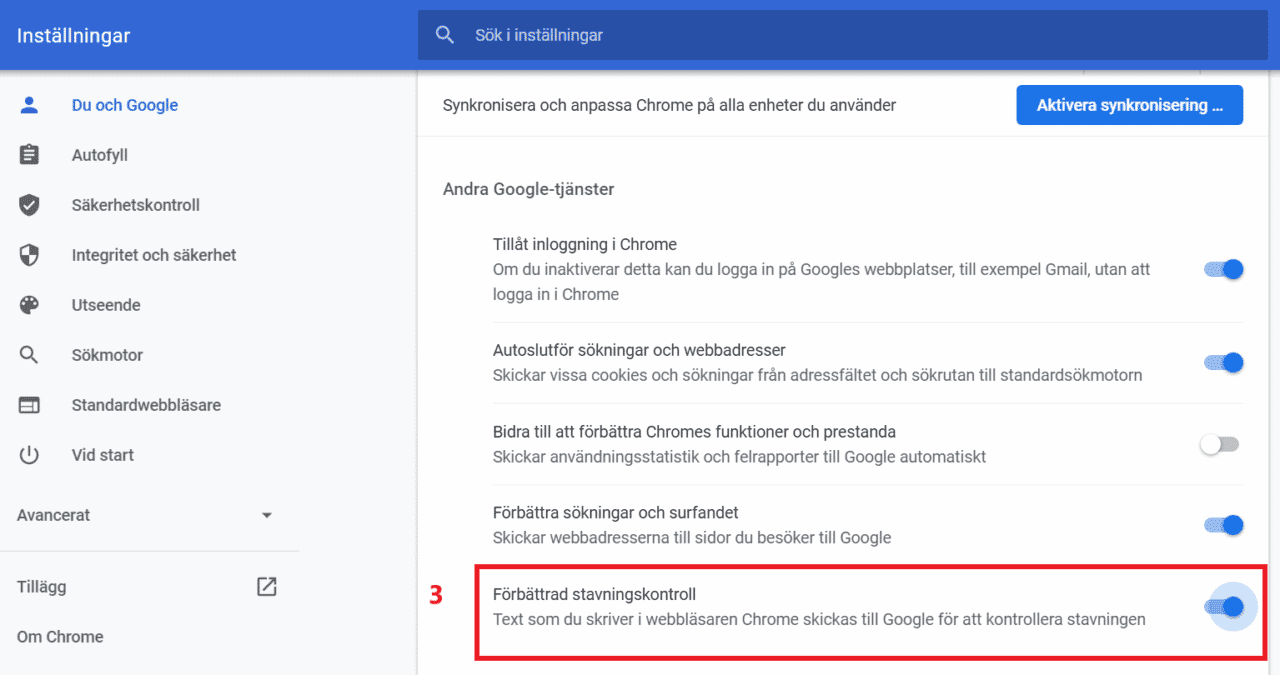Viewport: 1280px width, 675px height.
Task: Click the Aktivera synkronisering button
Action: pyautogui.click(x=1130, y=105)
